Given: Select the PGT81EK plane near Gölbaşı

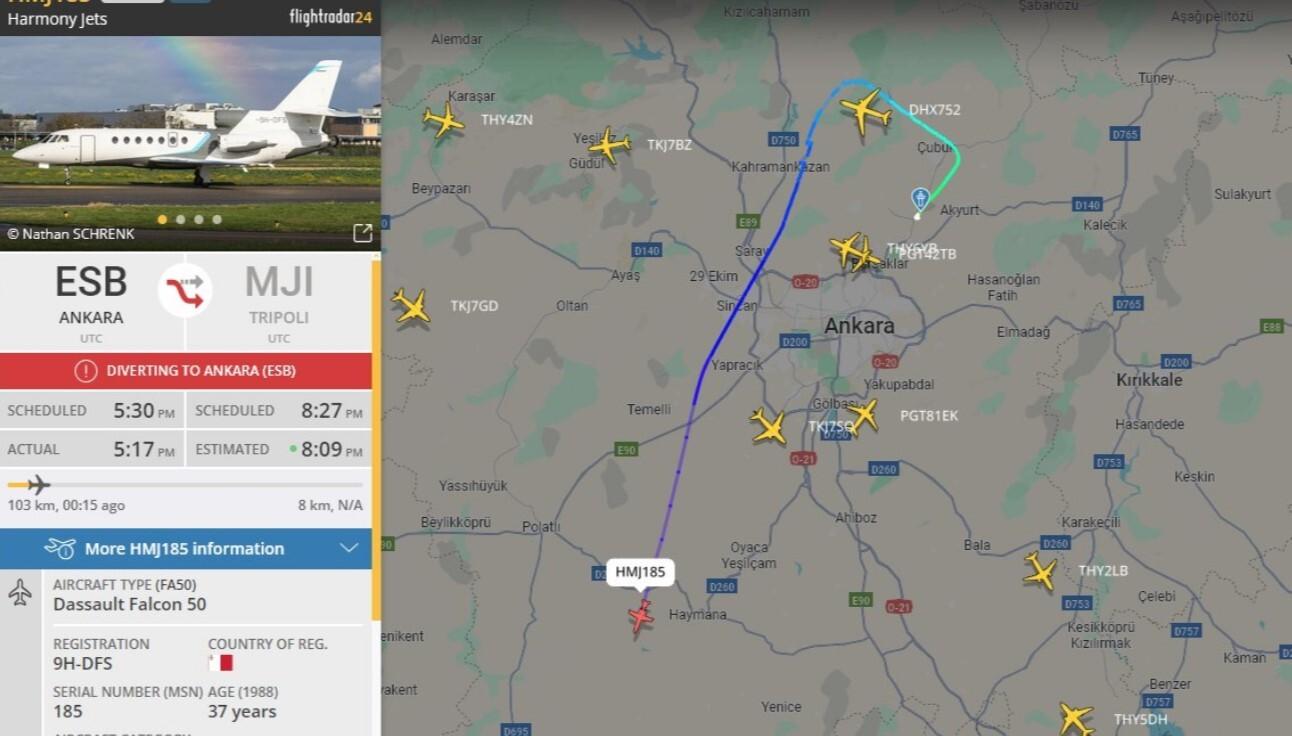Looking at the screenshot, I should coord(863,415).
